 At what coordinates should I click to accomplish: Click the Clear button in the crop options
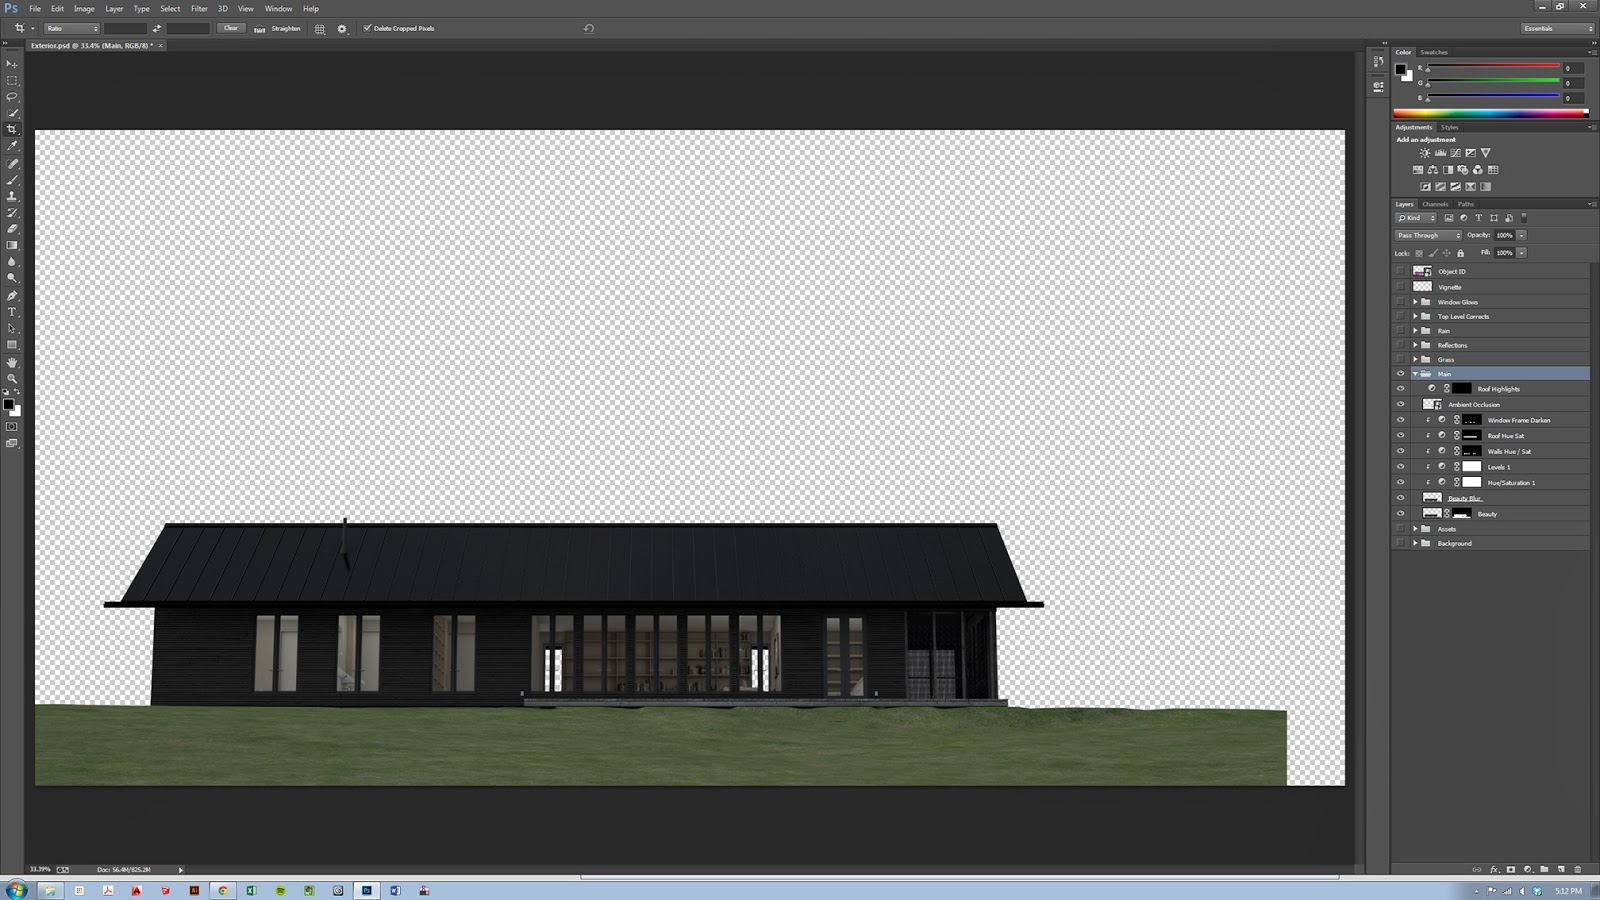click(231, 28)
